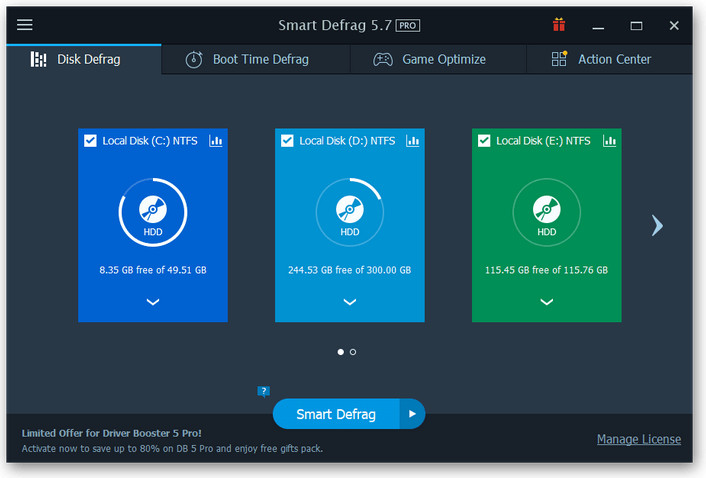The image size is (706, 478).
Task: Expand options chevron on Local Disk (C:)
Action: click(x=153, y=302)
